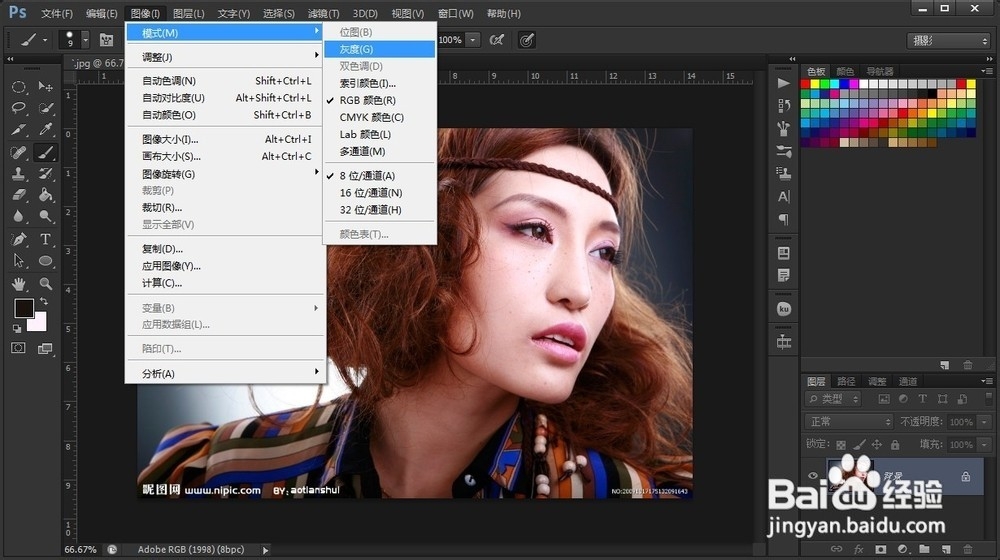1000x560 pixels.
Task: Select the Eyedropper tool
Action: (45, 129)
